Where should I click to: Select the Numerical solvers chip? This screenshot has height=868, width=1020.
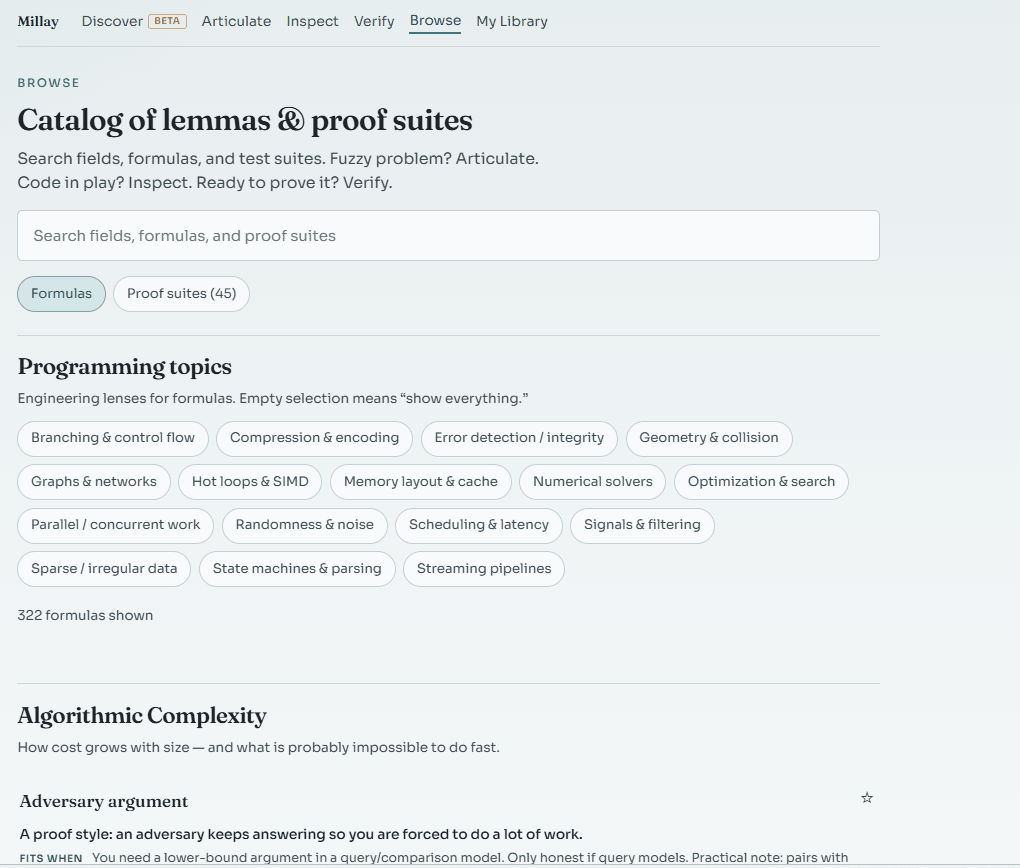coord(593,481)
